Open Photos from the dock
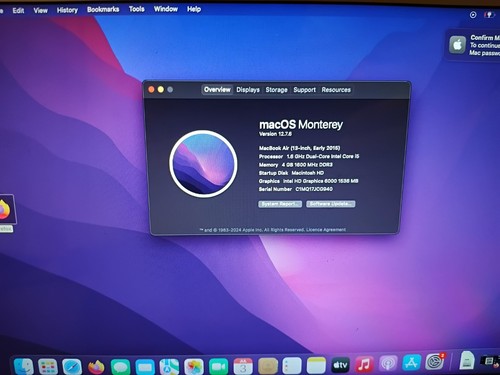 [x=194, y=367]
